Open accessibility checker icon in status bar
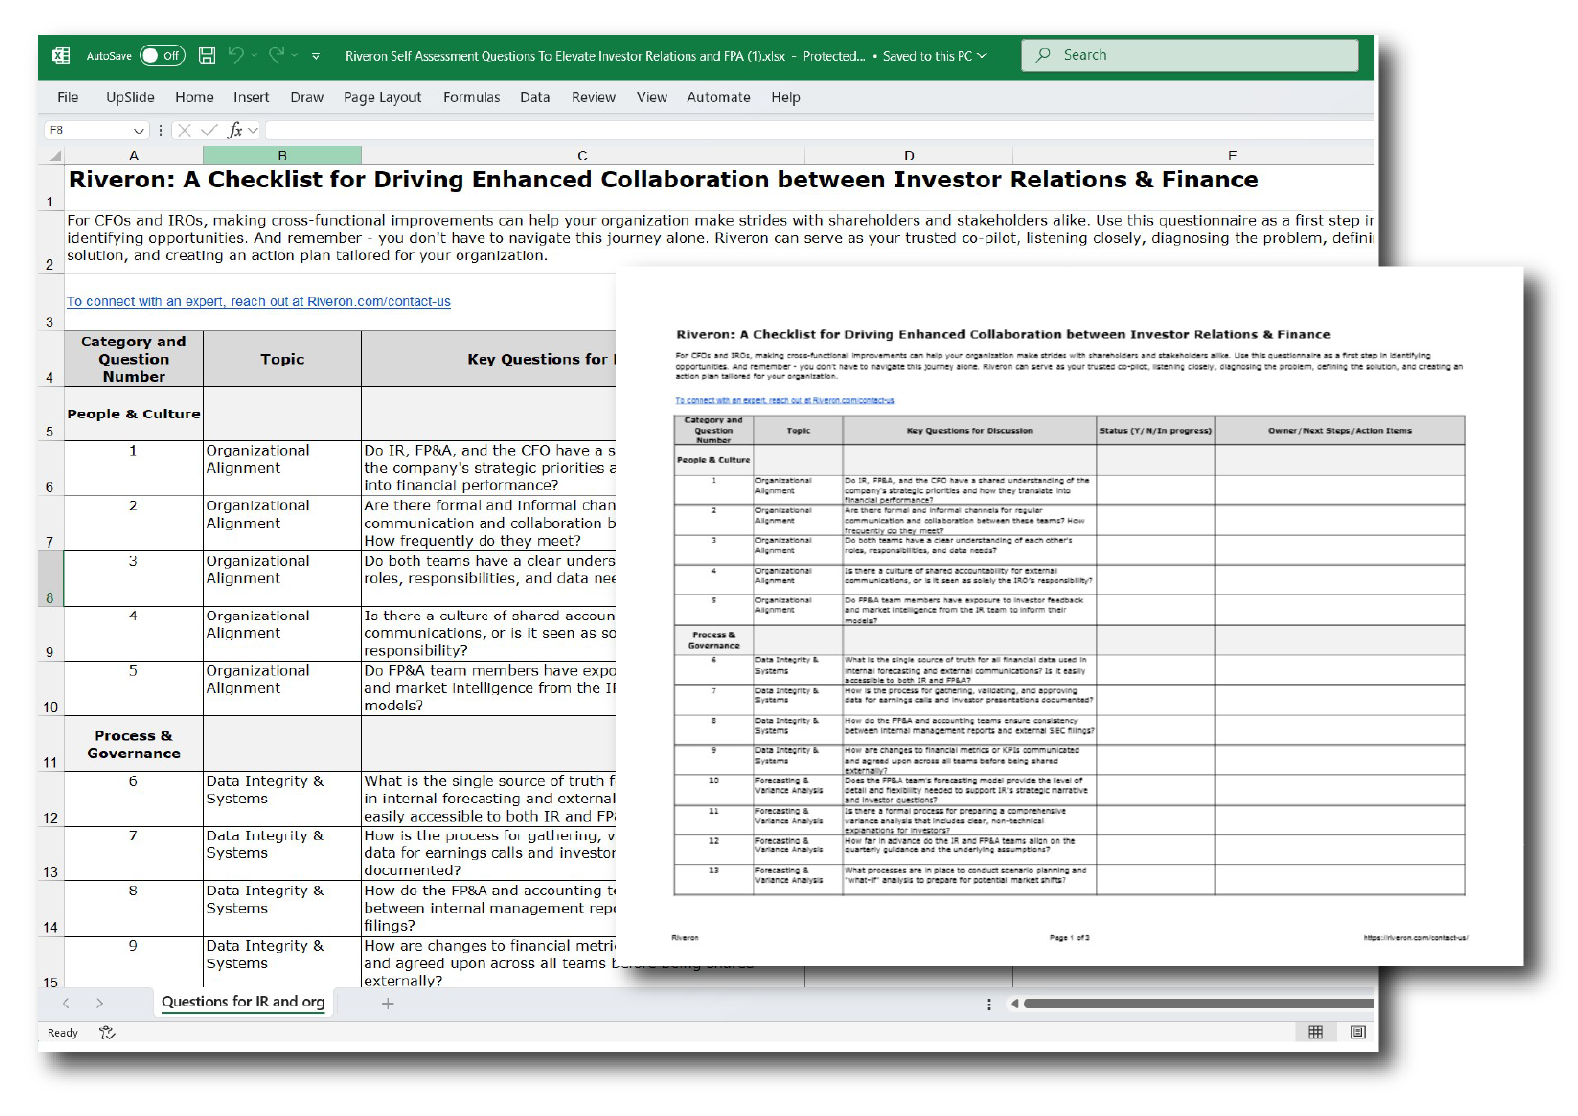Image resolution: width=1578 pixels, height=1116 pixels. [x=107, y=1033]
